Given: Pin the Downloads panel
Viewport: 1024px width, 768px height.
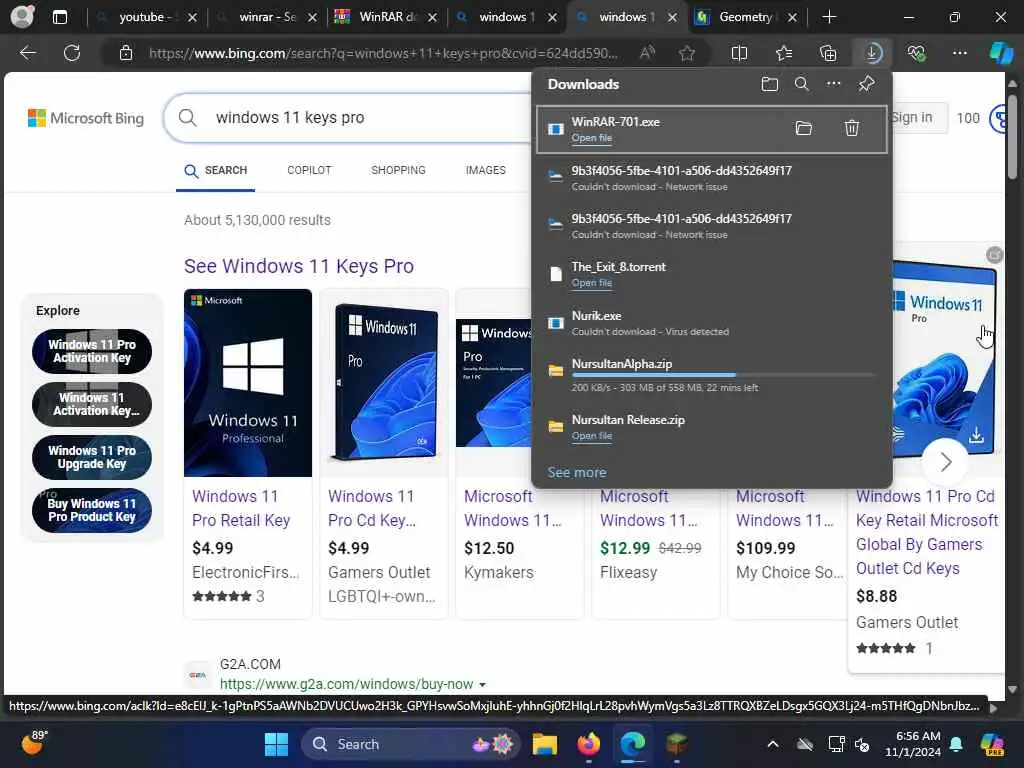Looking at the screenshot, I should [866, 84].
